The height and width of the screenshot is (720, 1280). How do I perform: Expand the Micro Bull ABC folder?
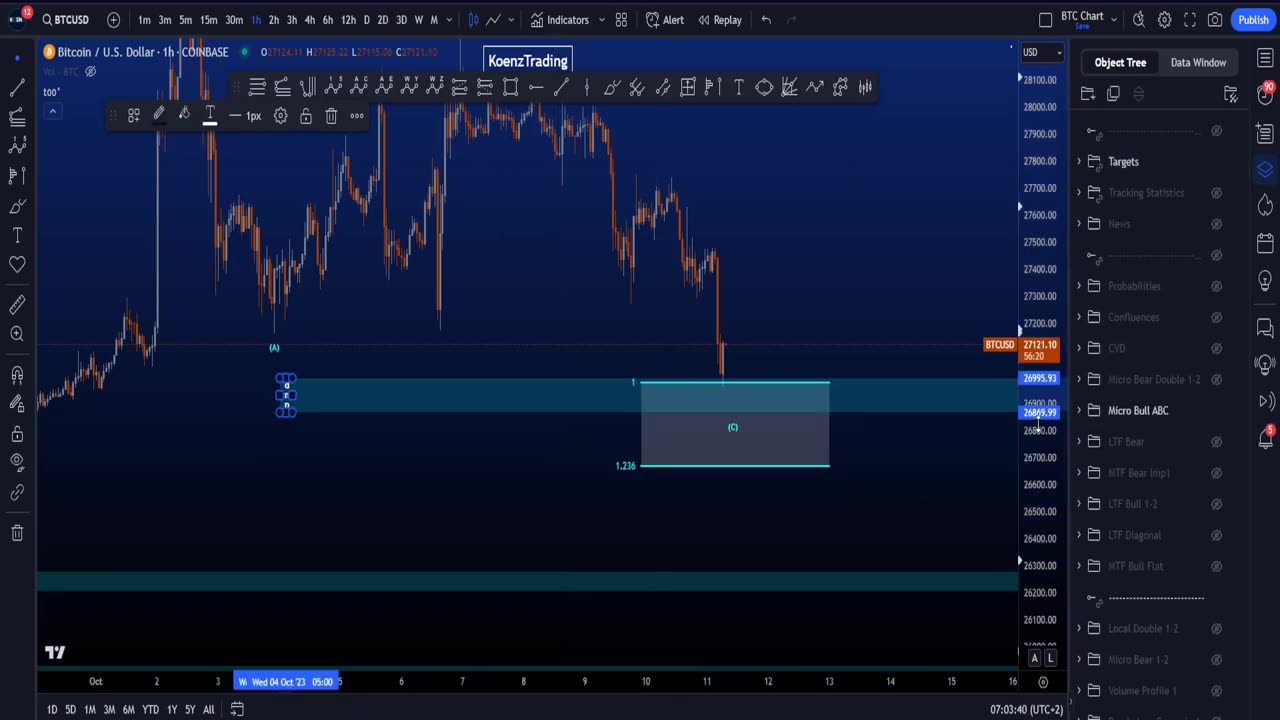pos(1079,411)
